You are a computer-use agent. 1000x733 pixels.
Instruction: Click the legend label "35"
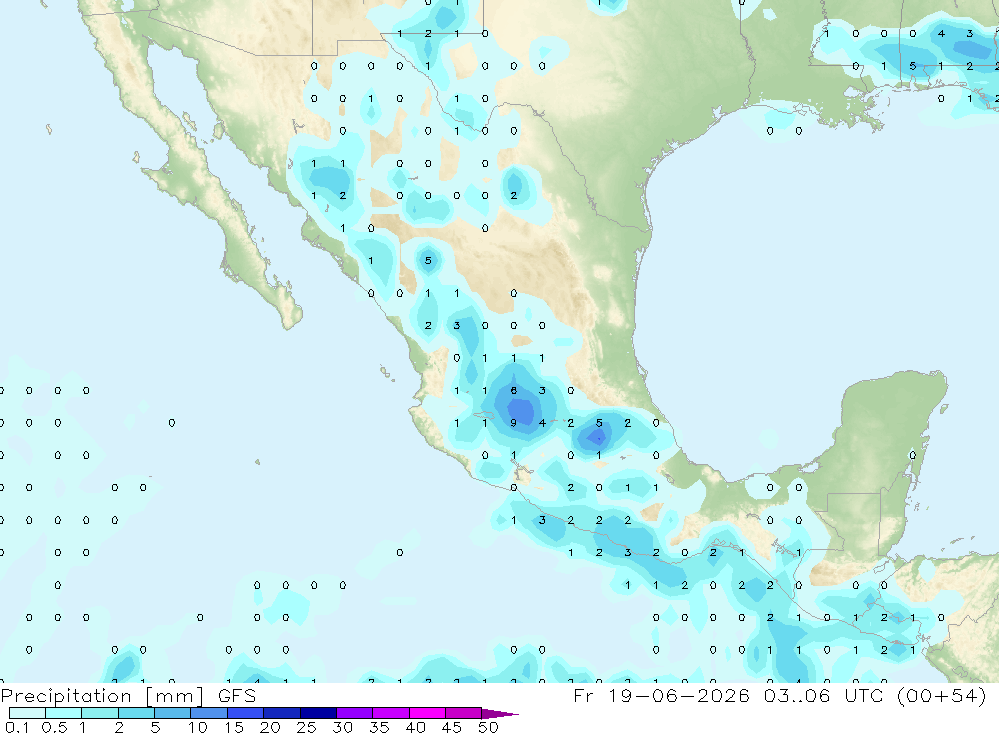coord(379,727)
